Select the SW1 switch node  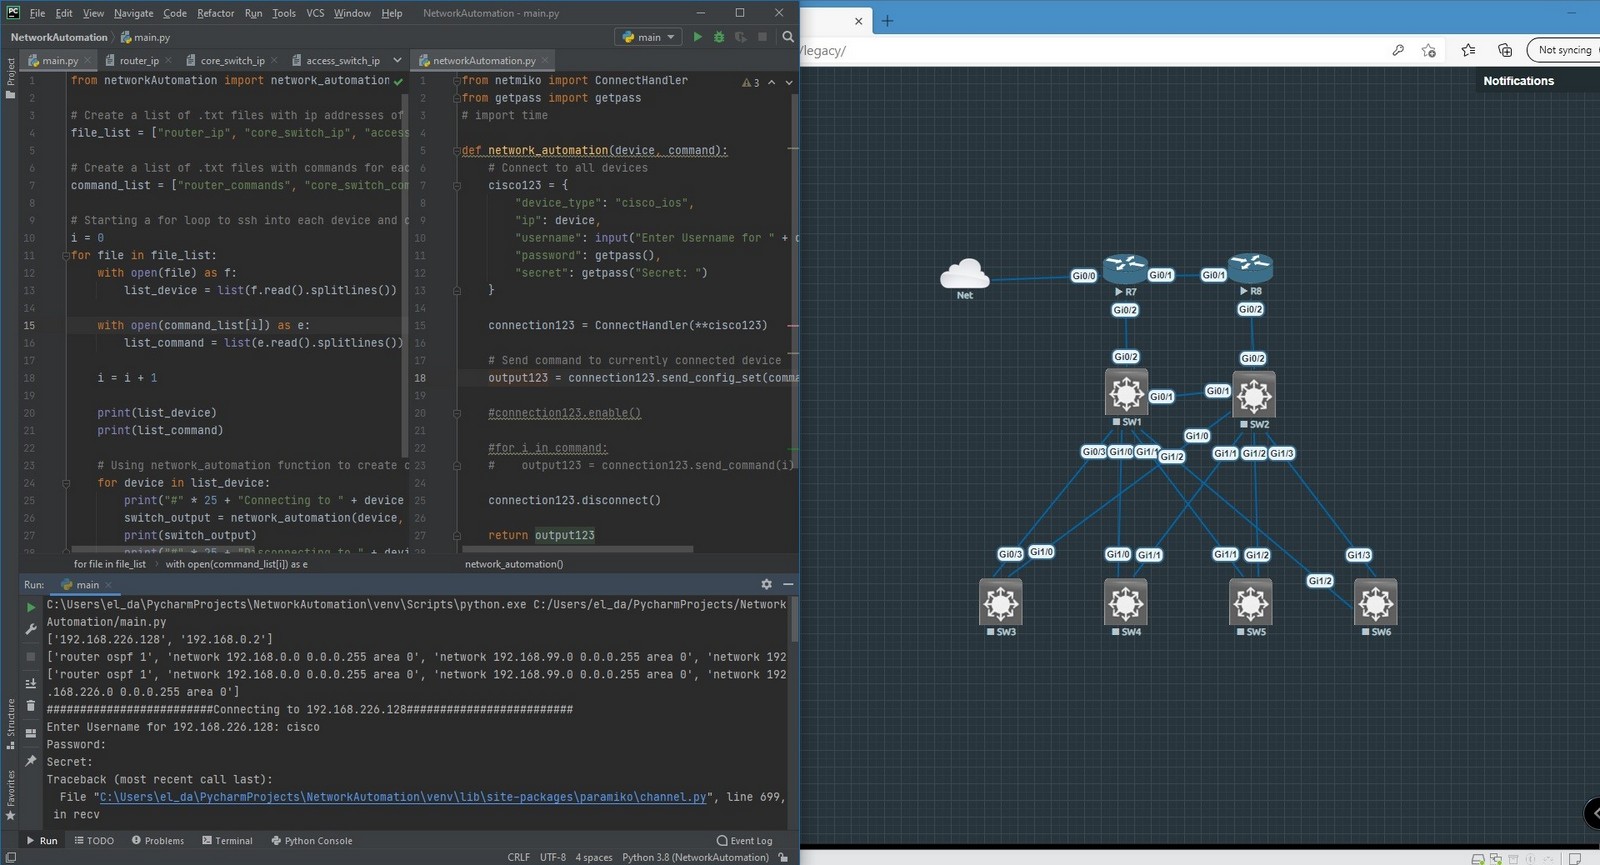coord(1126,393)
